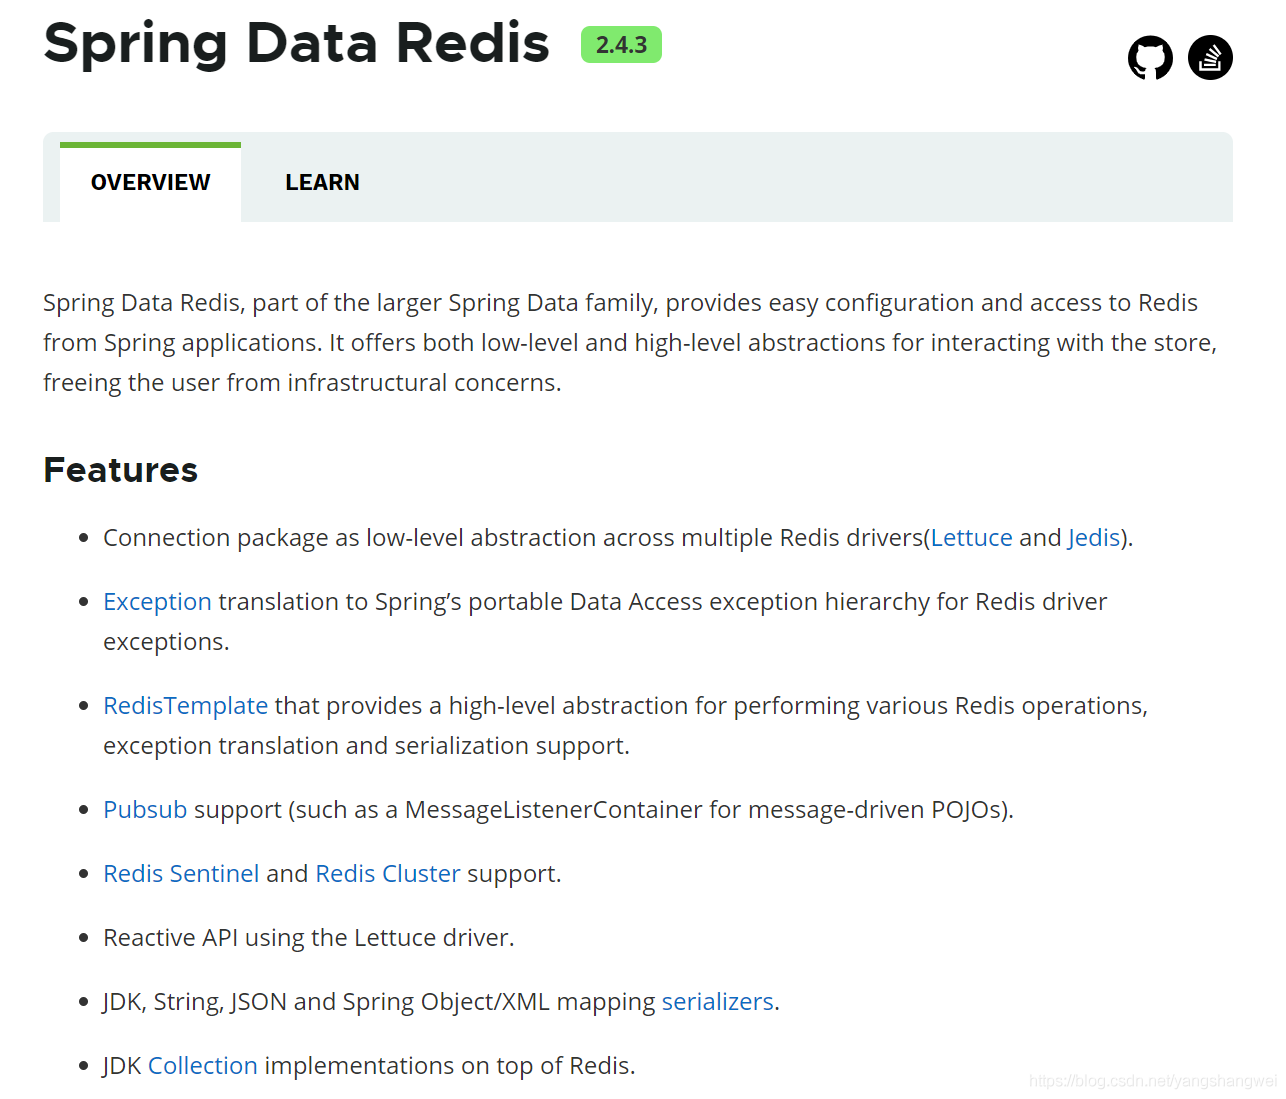Click the 2.4.3 version badge

(621, 45)
